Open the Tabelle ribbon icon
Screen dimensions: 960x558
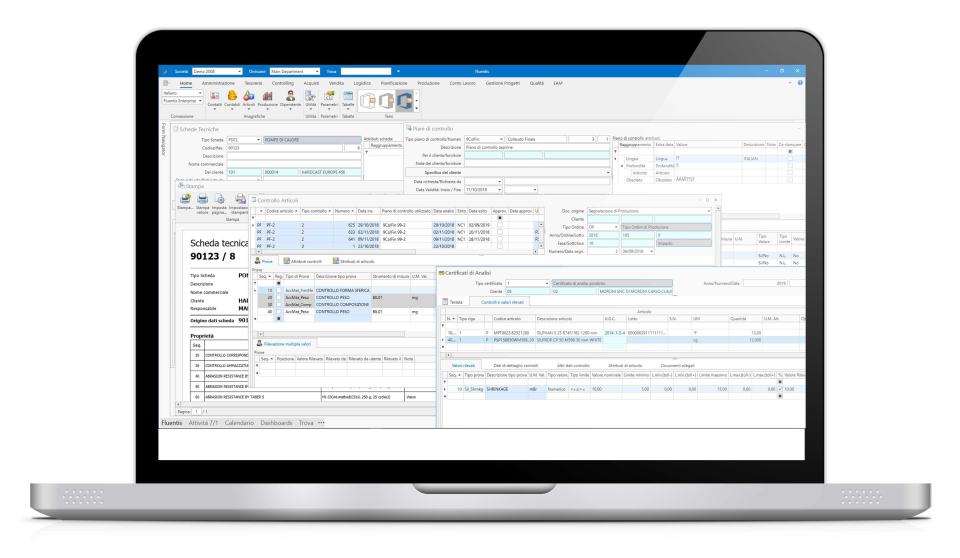click(x=348, y=98)
